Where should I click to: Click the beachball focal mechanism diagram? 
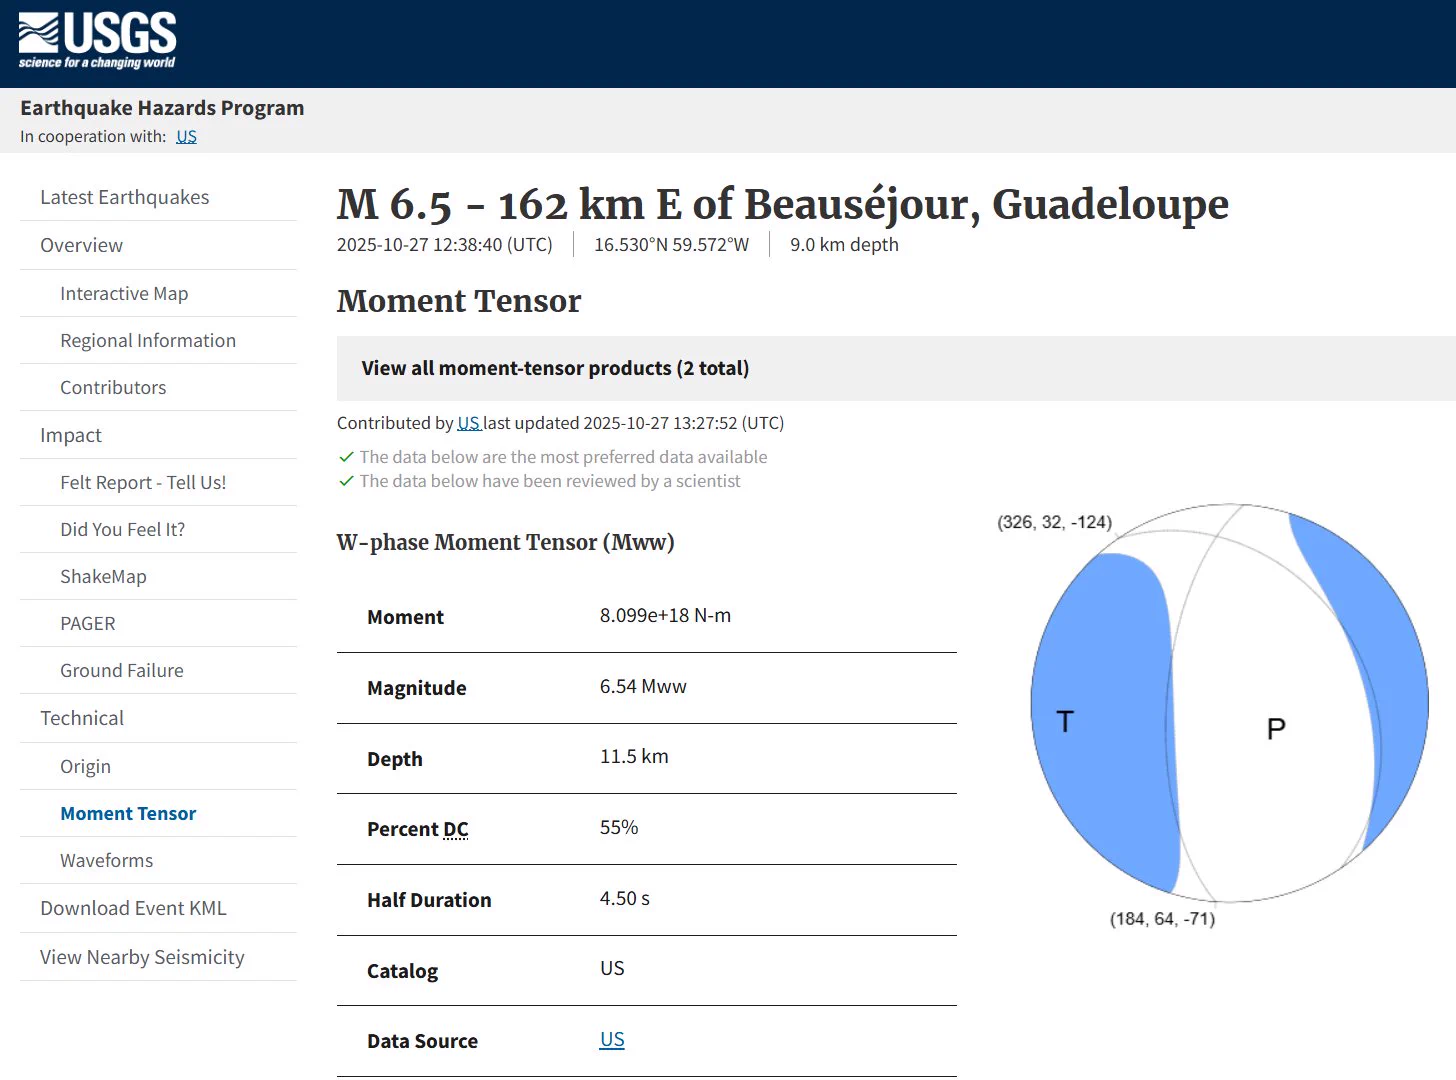[1230, 703]
